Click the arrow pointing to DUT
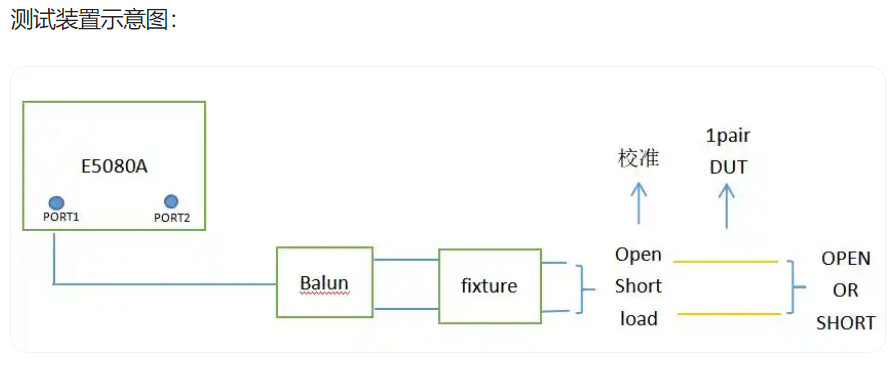895x370 pixels. coord(727,205)
